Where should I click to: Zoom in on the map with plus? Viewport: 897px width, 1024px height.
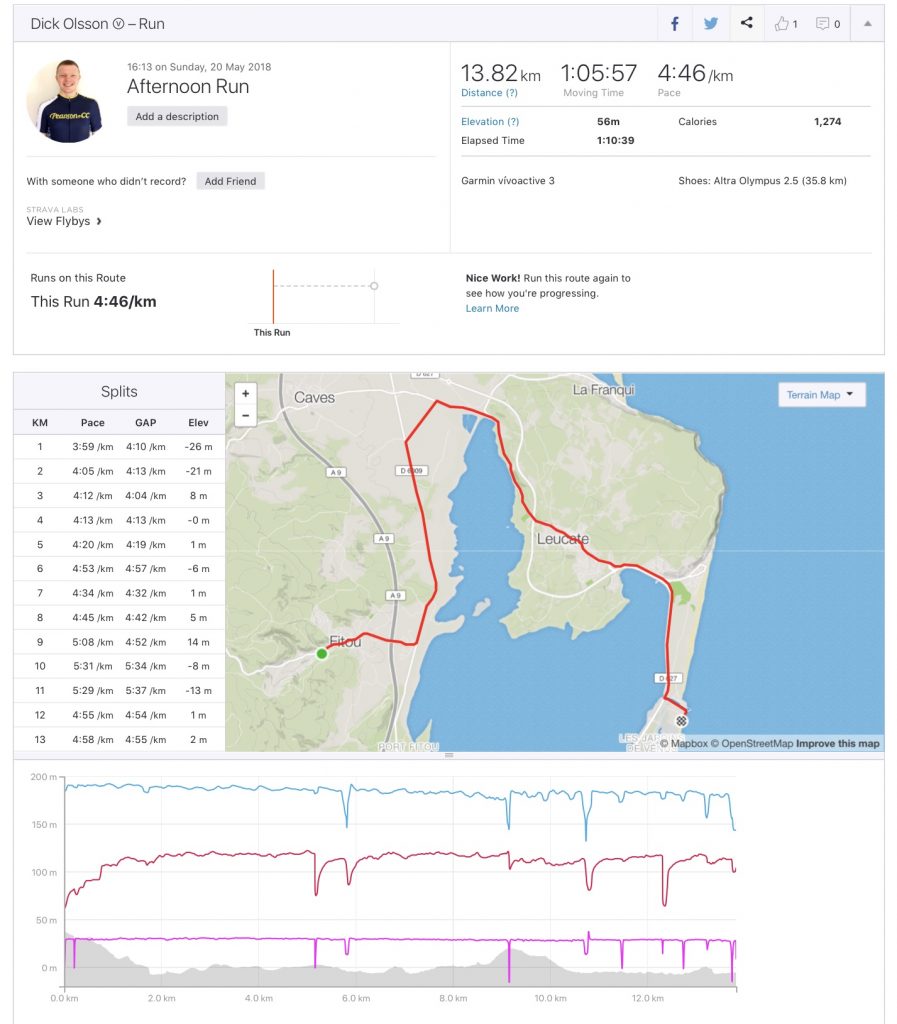[x=245, y=393]
